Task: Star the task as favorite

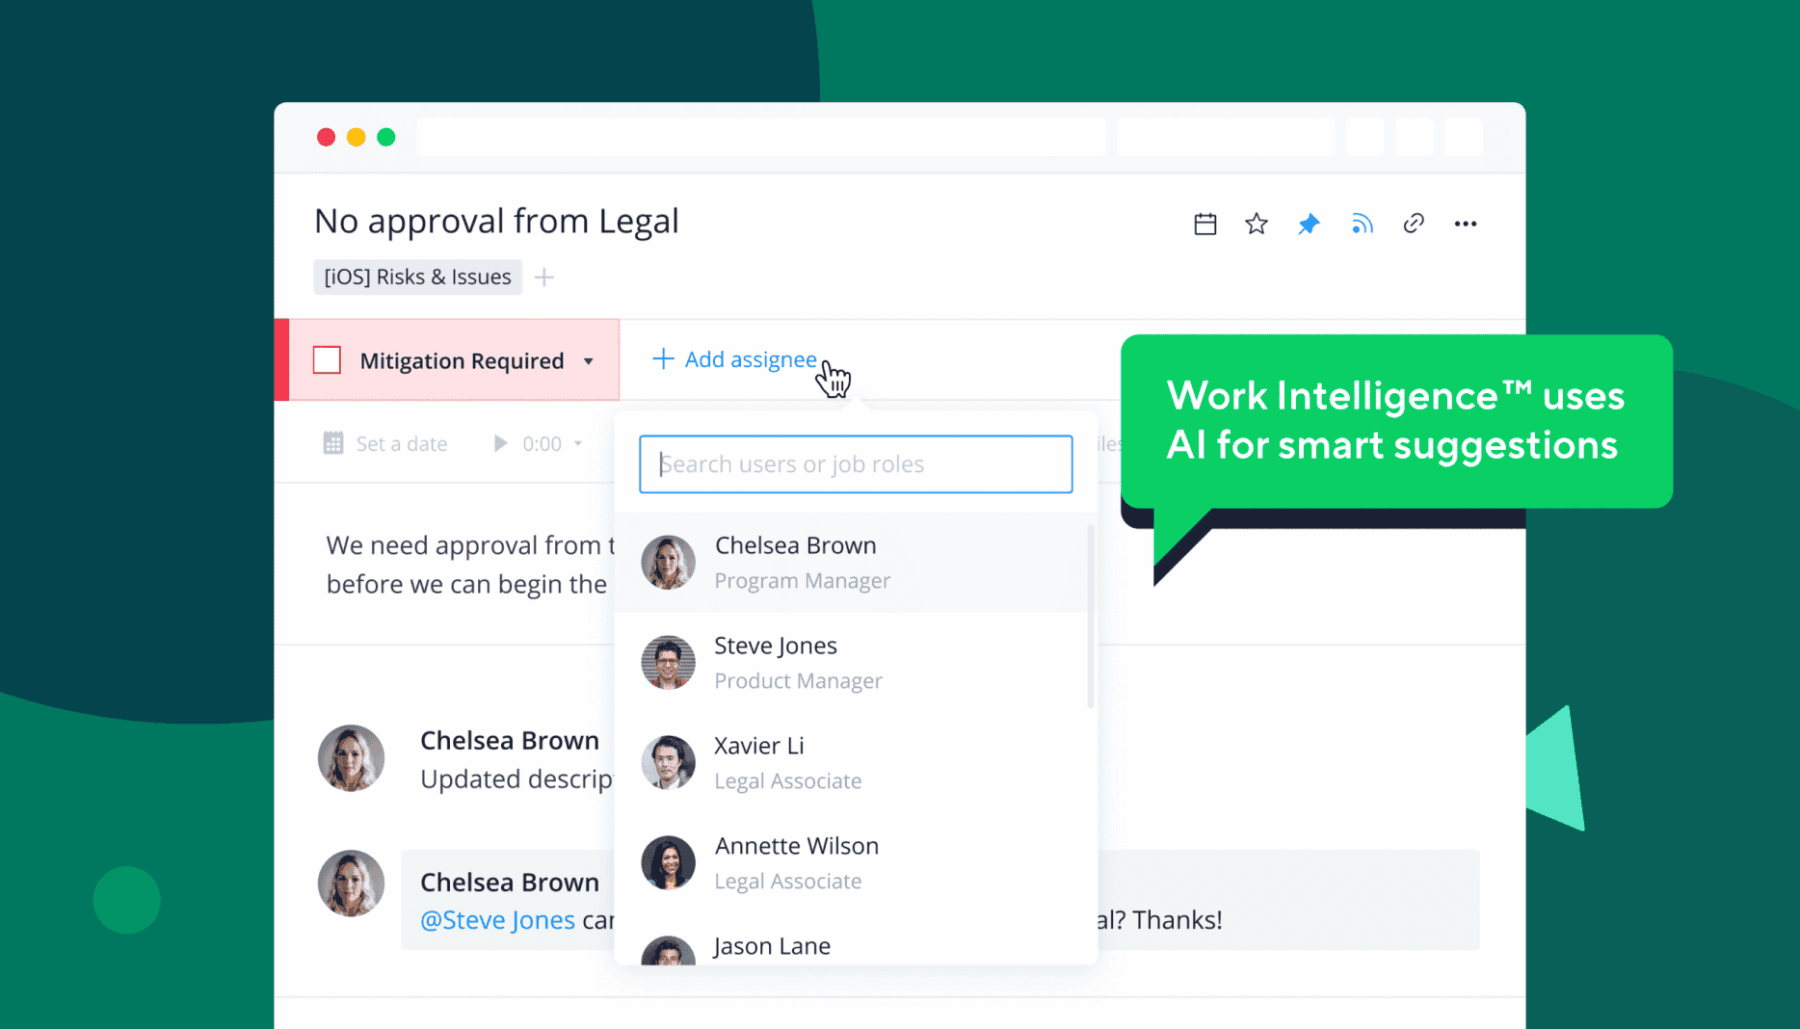Action: [x=1256, y=224]
